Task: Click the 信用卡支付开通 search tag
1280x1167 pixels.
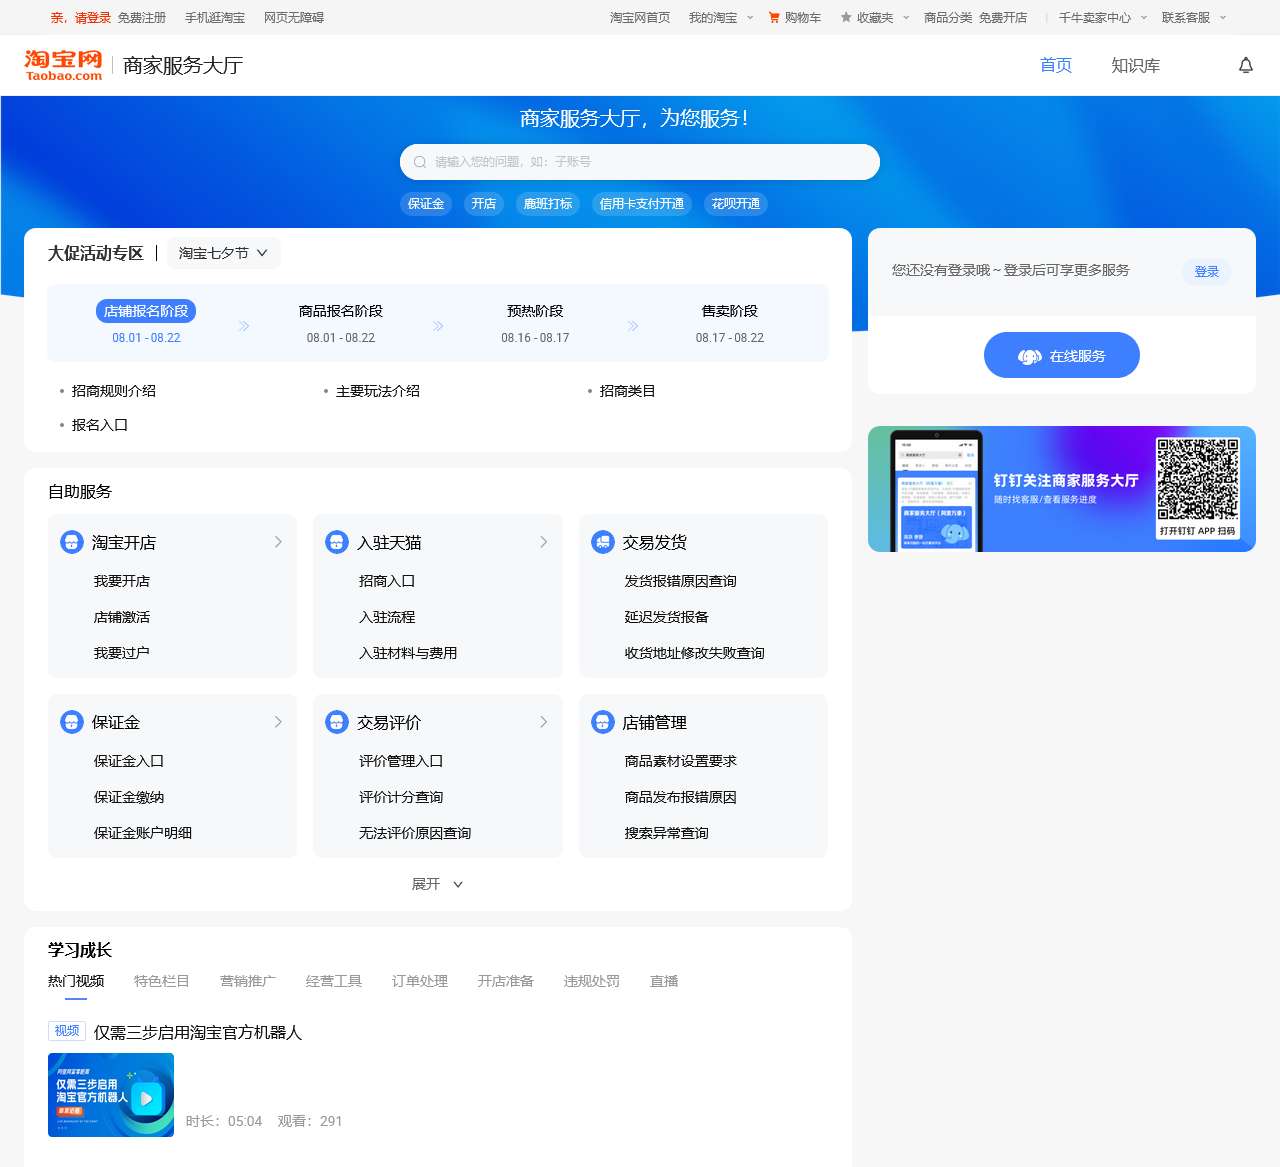Action: (x=642, y=203)
